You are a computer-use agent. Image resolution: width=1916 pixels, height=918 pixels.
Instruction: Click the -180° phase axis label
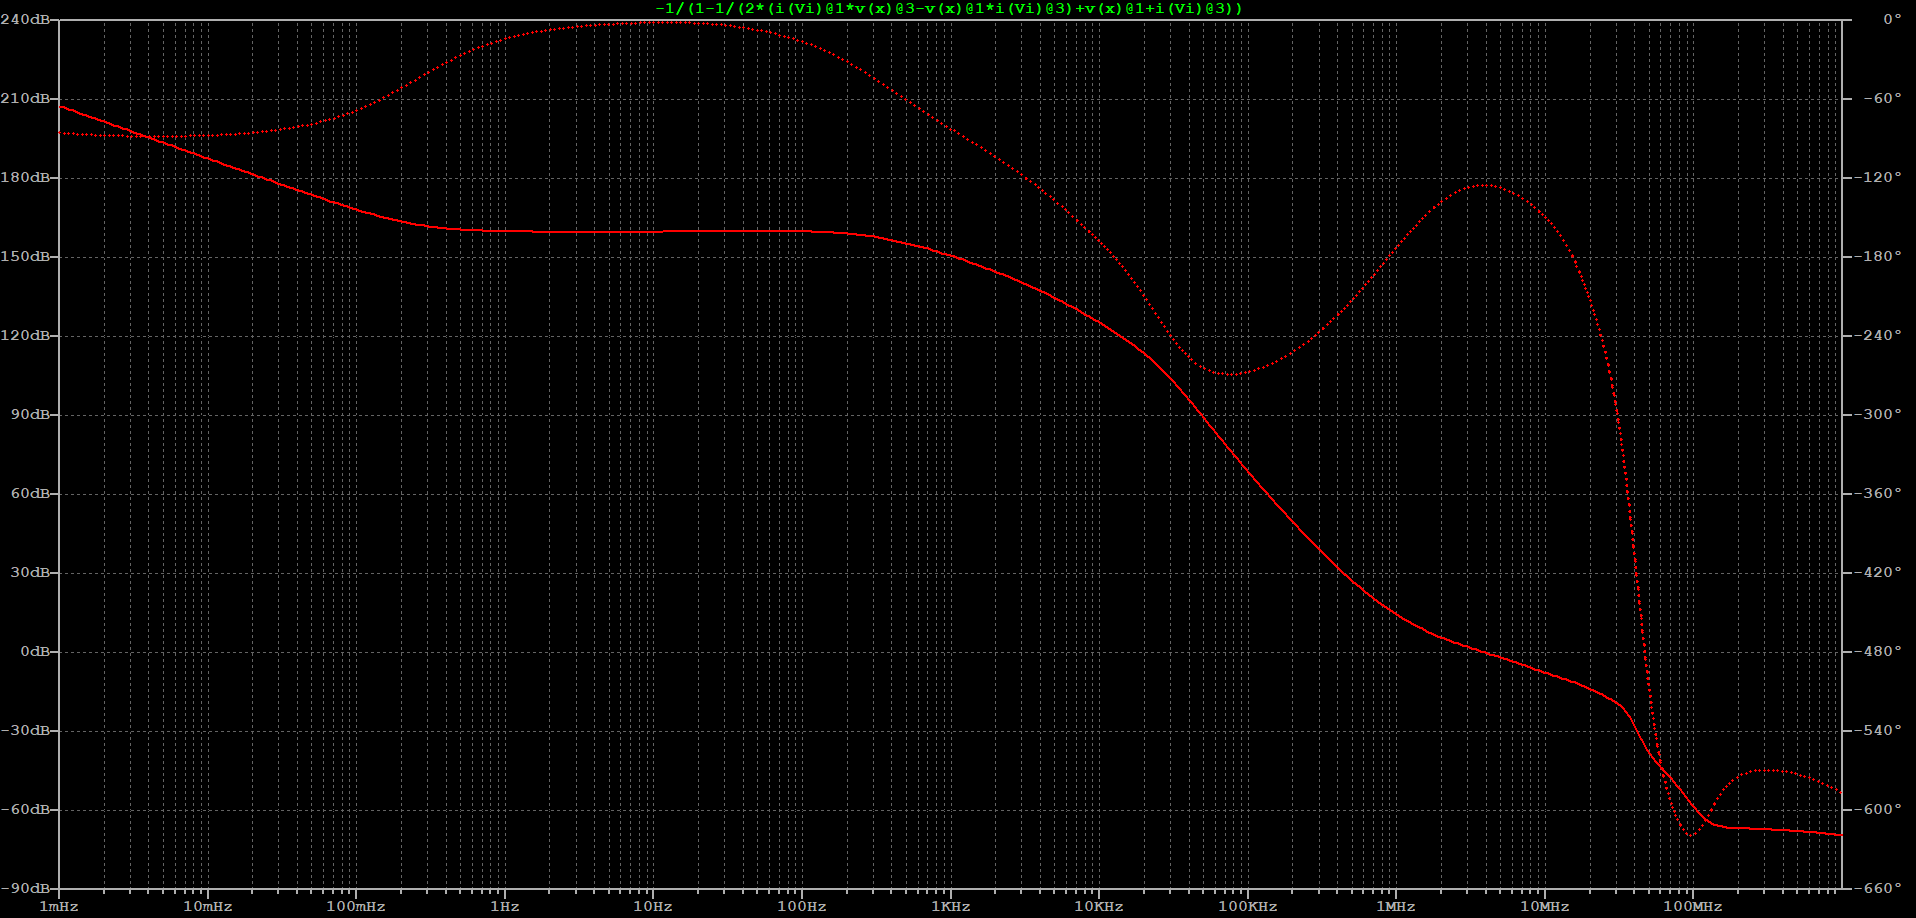[x=1878, y=256]
